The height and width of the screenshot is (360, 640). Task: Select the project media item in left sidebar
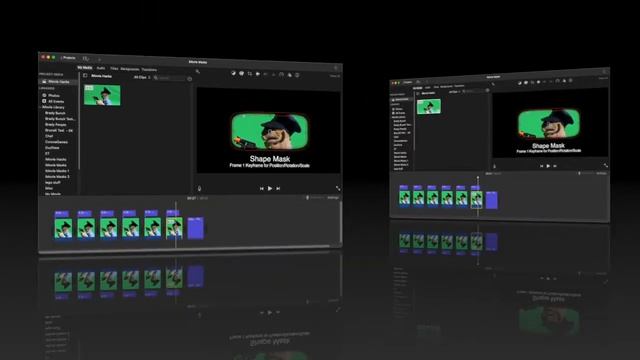58,82
